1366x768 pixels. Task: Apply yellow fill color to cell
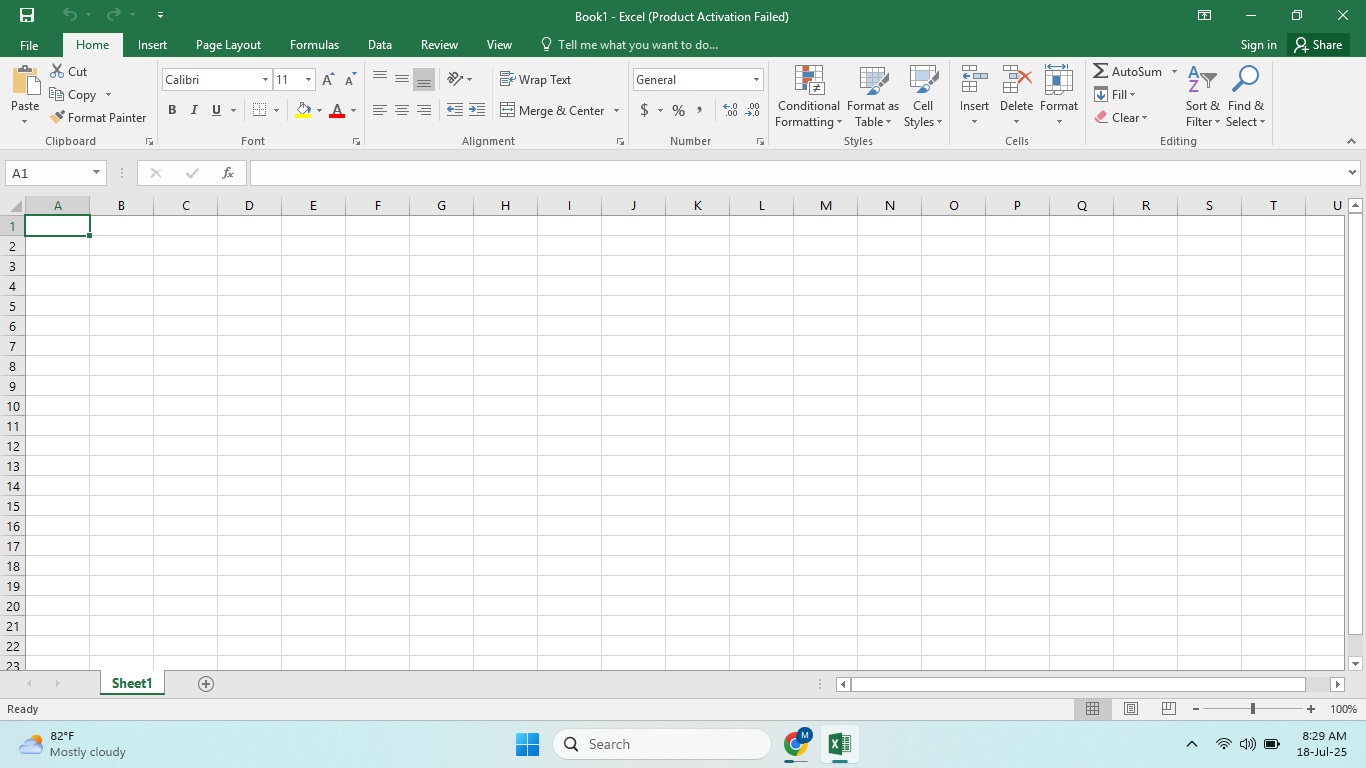click(303, 110)
